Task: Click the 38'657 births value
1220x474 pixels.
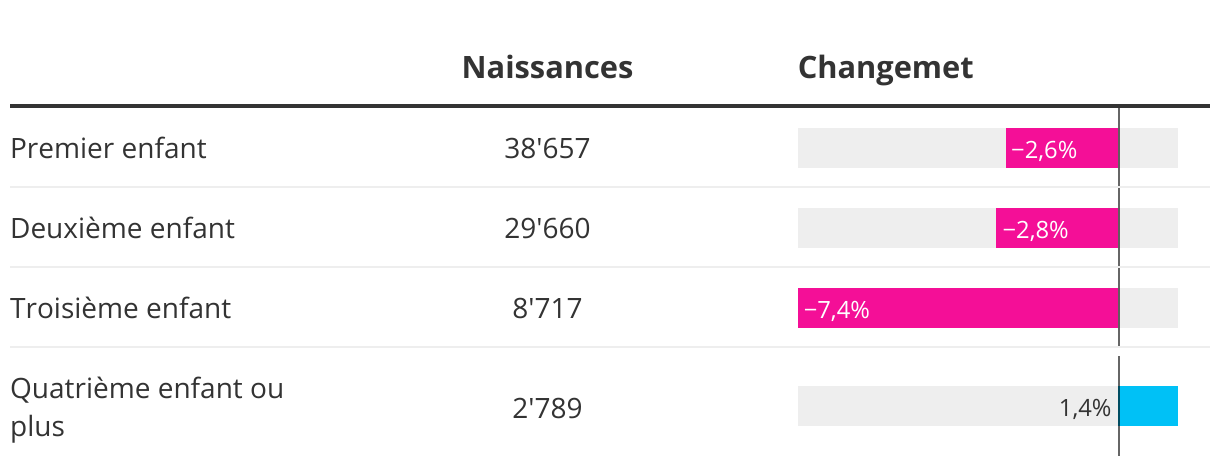Action: [547, 149]
